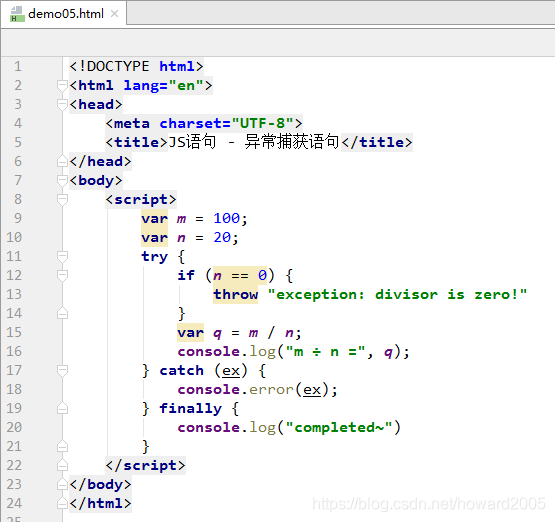Image resolution: width=555 pixels, height=522 pixels.
Task: Click the fold end marker at line 24
Action: pyautogui.click(x=62, y=503)
